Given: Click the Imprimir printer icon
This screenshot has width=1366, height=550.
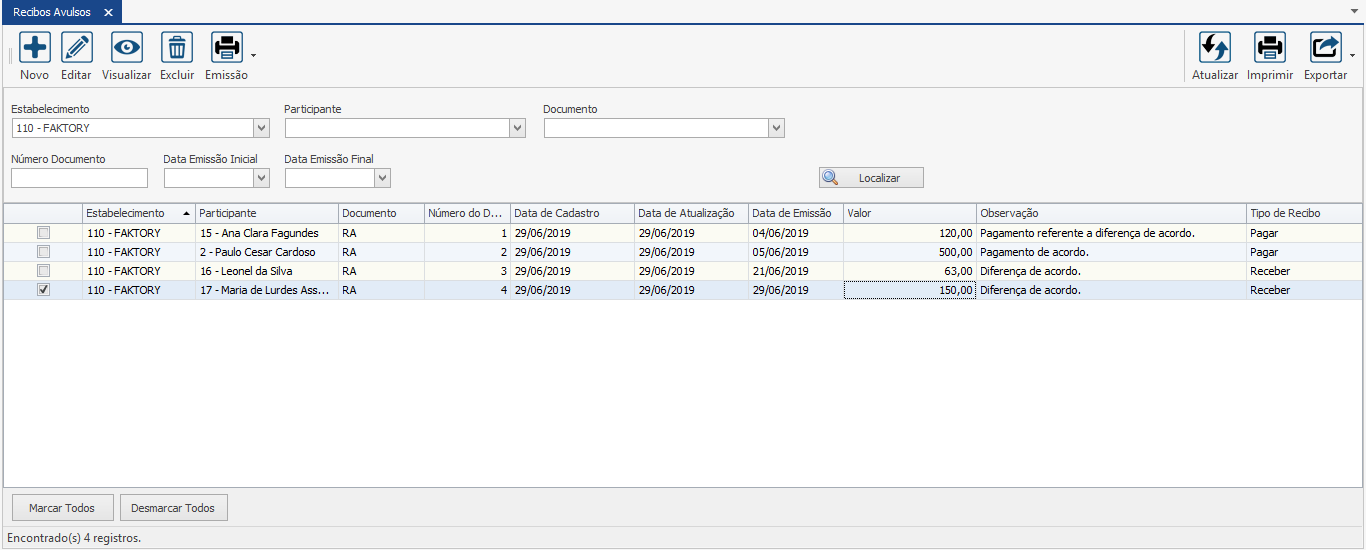Looking at the screenshot, I should click(1270, 48).
